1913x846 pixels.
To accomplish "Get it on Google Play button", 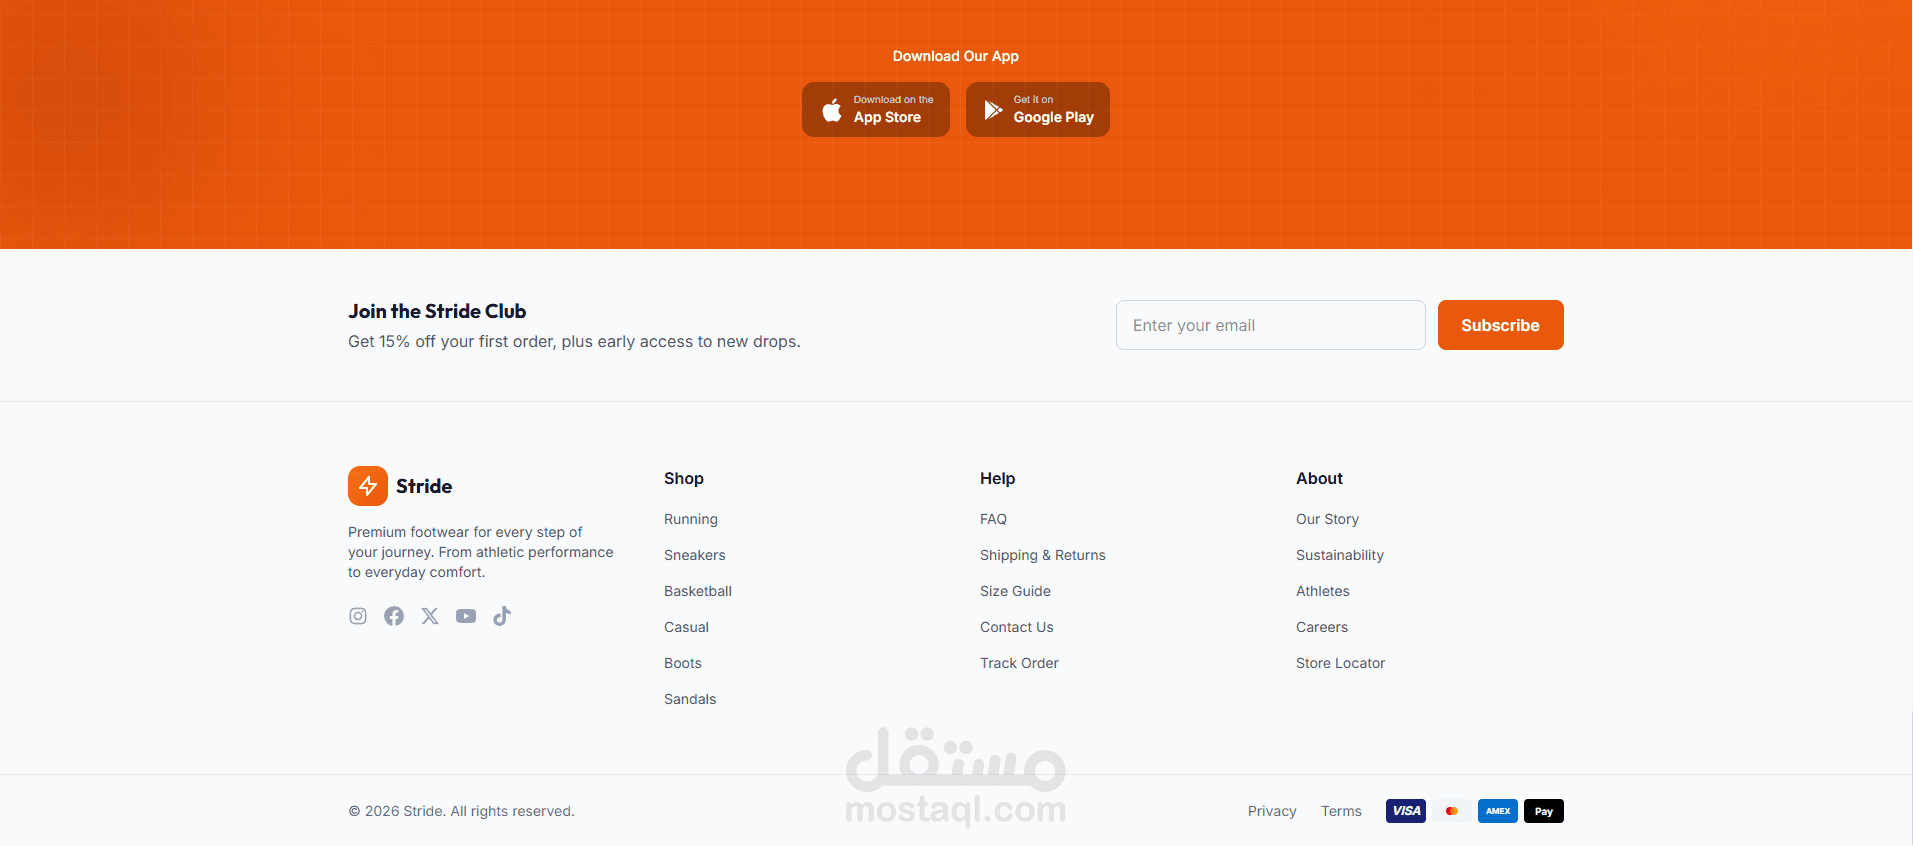I will (x=1038, y=109).
